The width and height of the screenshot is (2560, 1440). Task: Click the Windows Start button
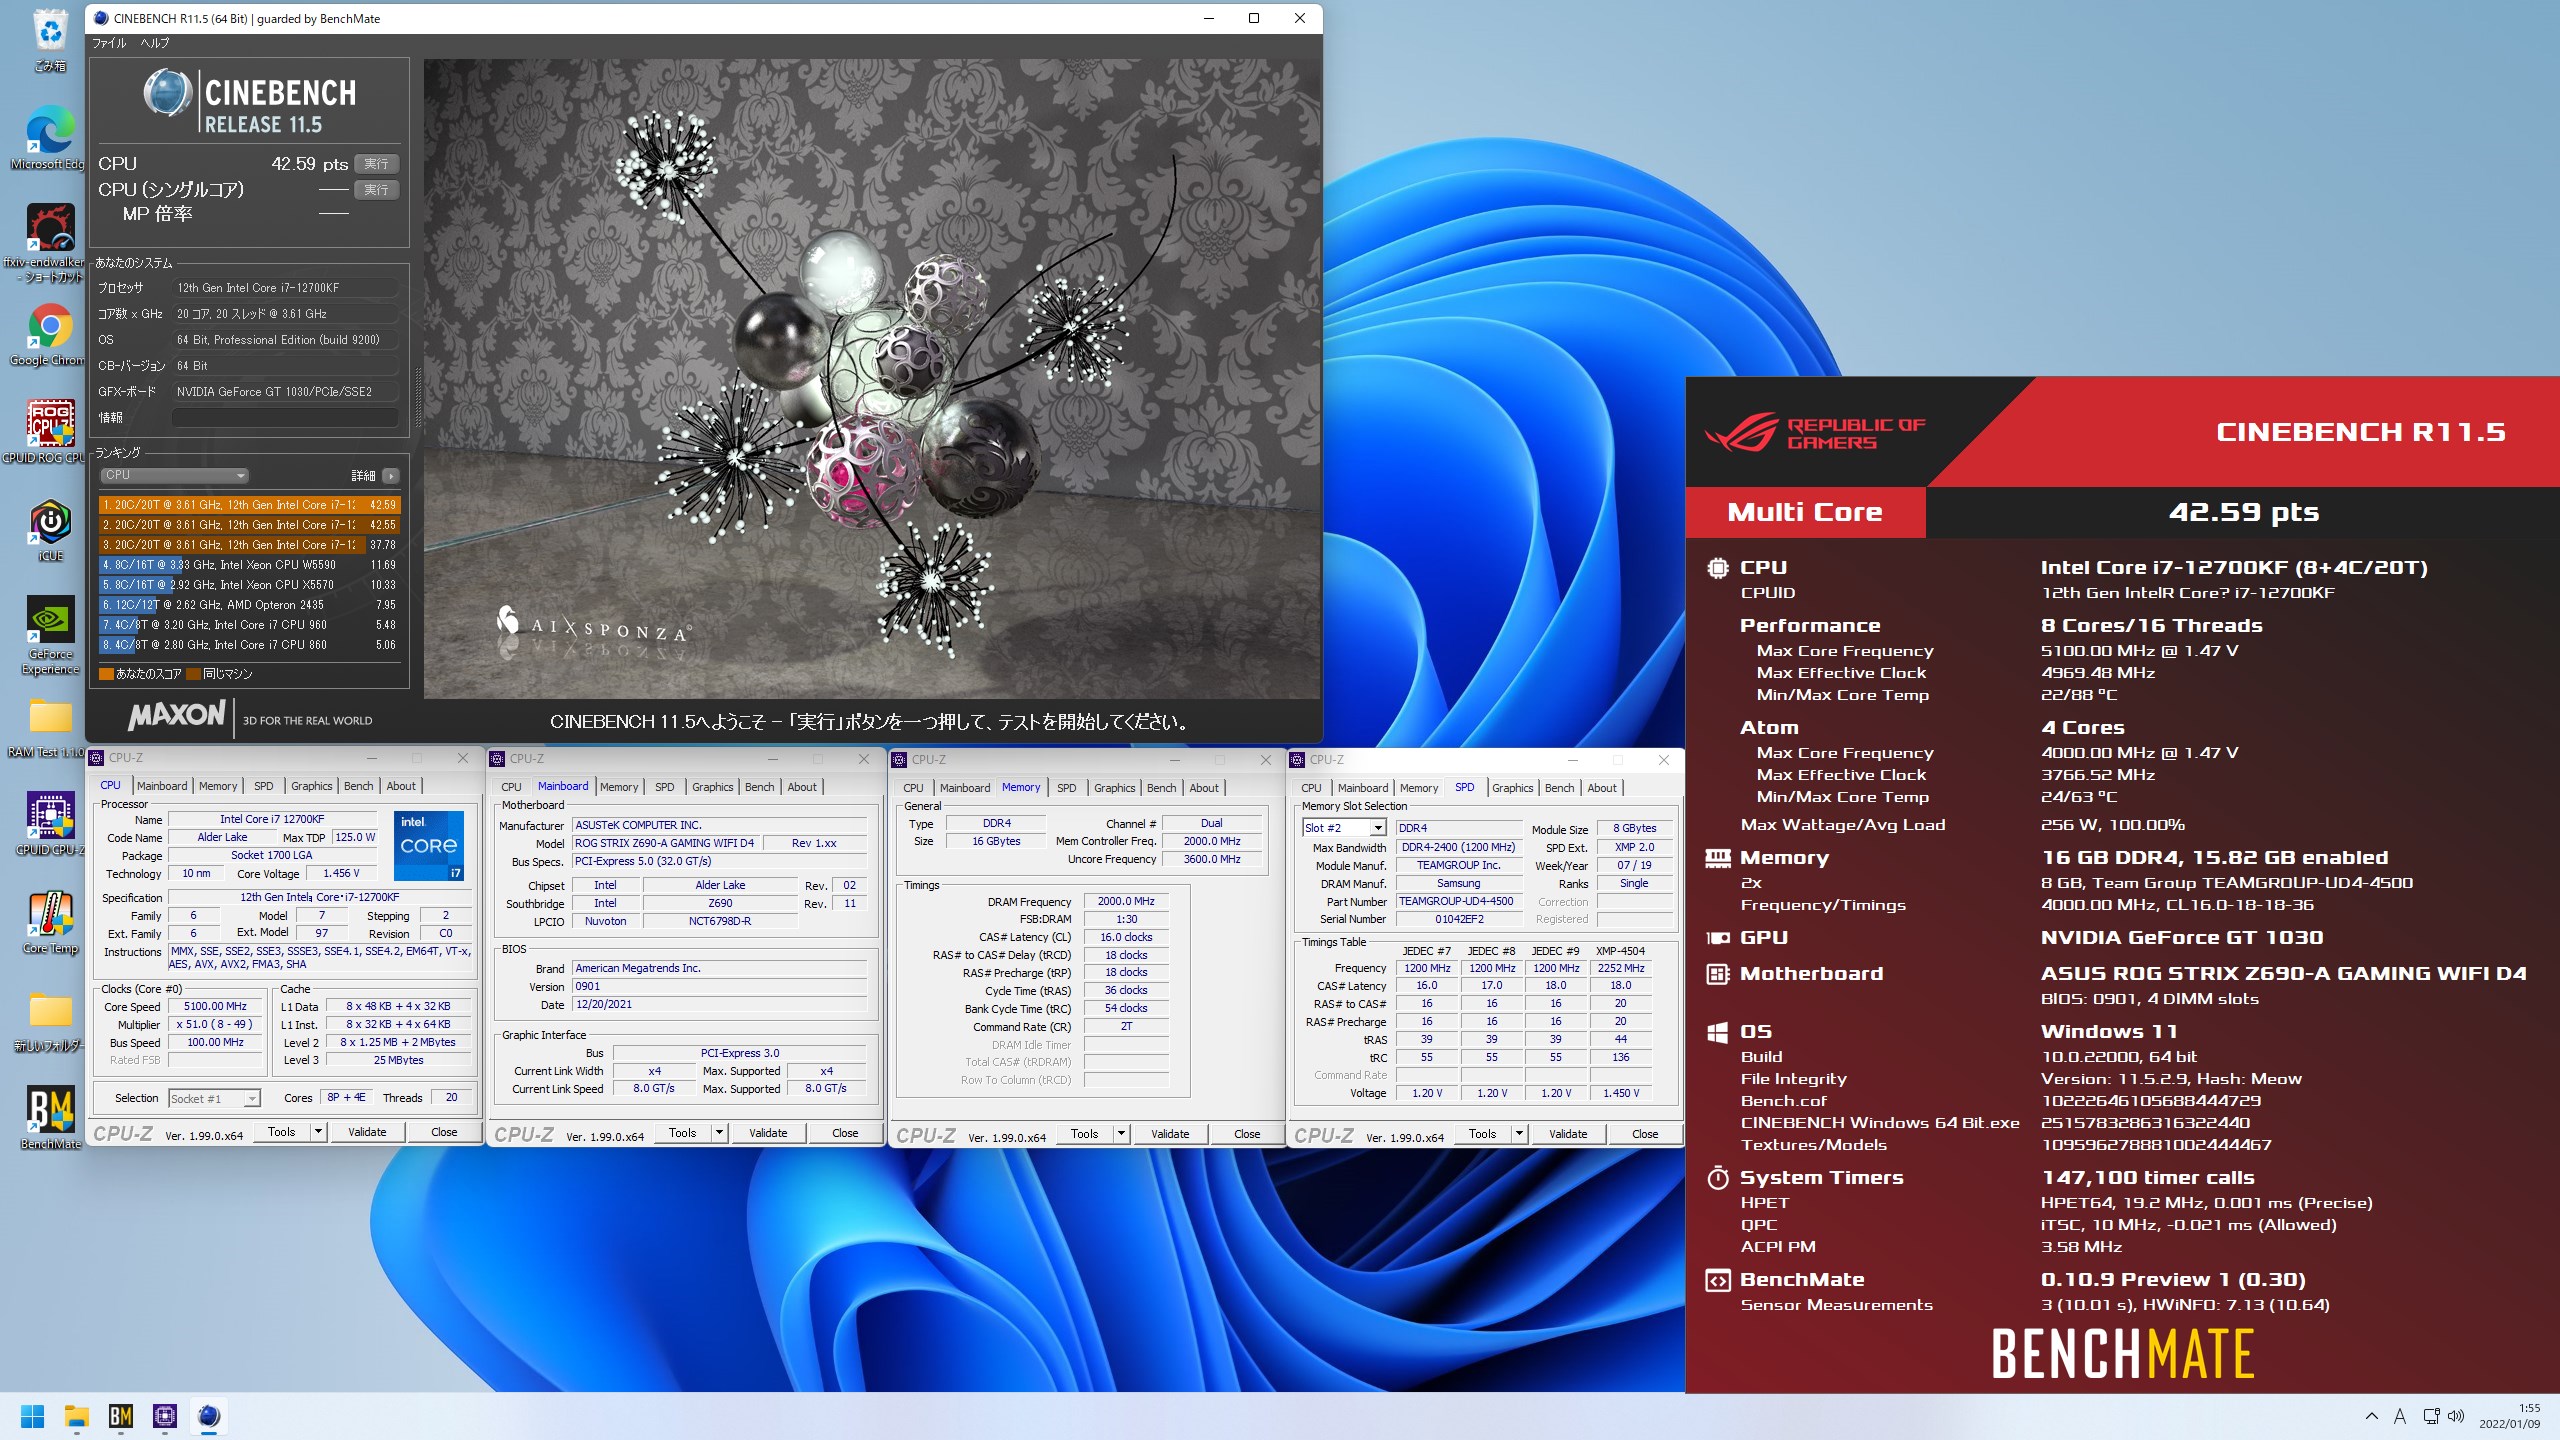(x=32, y=1416)
